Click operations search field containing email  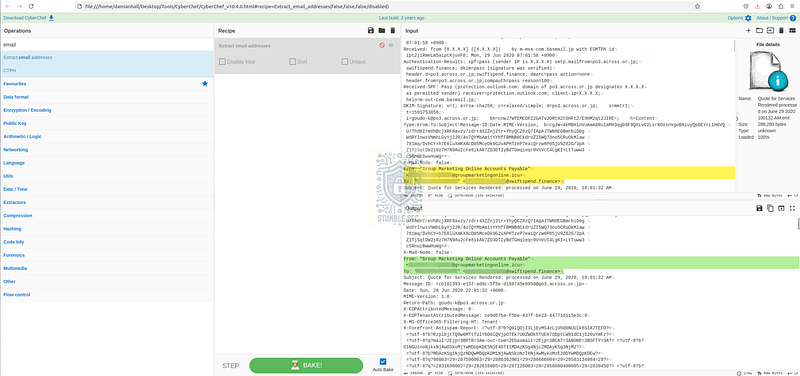point(107,44)
